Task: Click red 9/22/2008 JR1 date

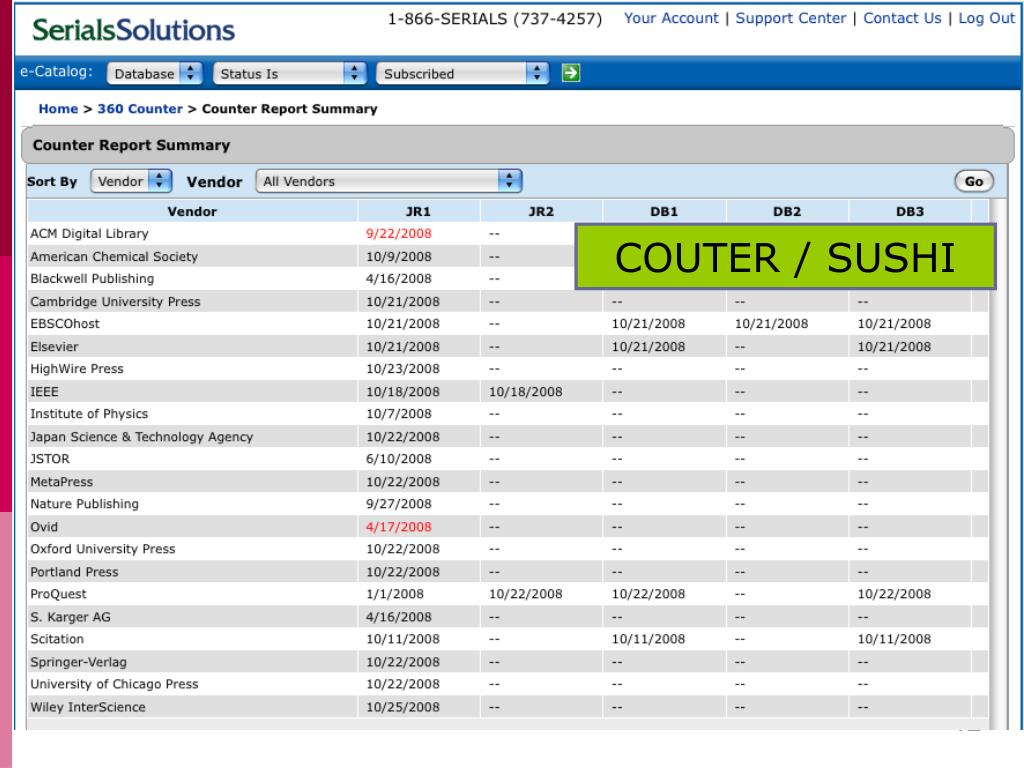Action: coord(398,233)
